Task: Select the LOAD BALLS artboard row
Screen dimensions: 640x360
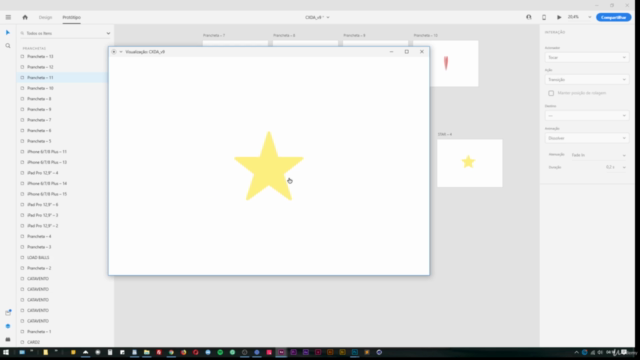Action: (62, 258)
